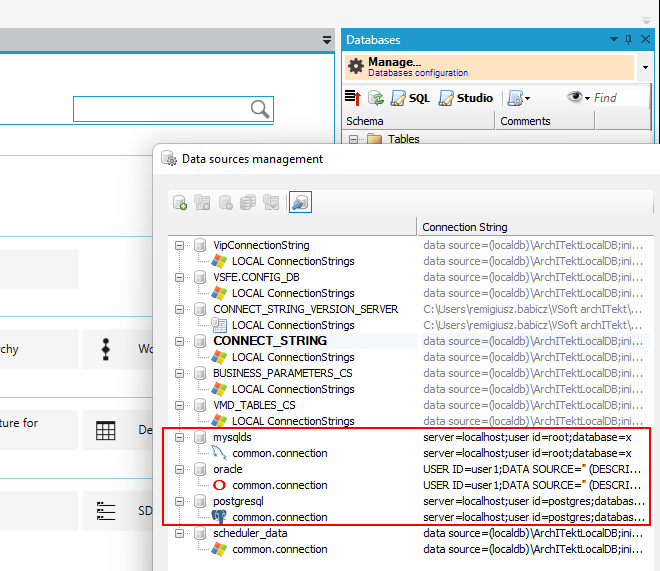Click file icon under CONNECT_STRING_VERSION_SERVER
This screenshot has width=660, height=571.
pyautogui.click(x=219, y=325)
